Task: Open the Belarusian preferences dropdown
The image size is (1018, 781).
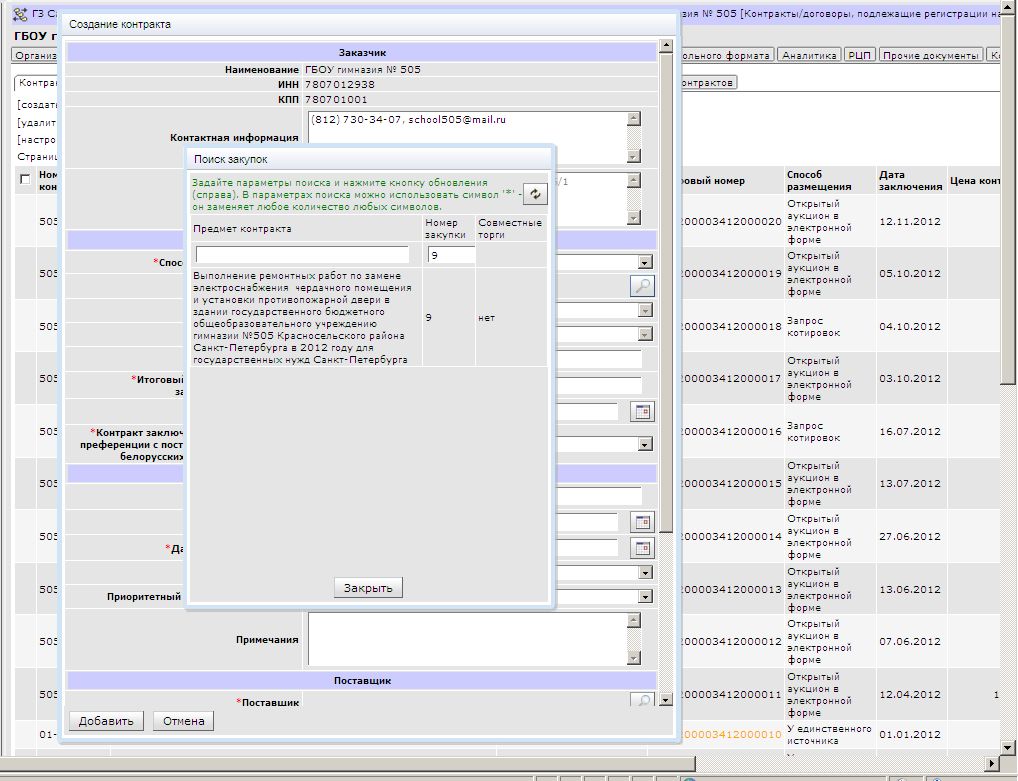Action: 645,444
